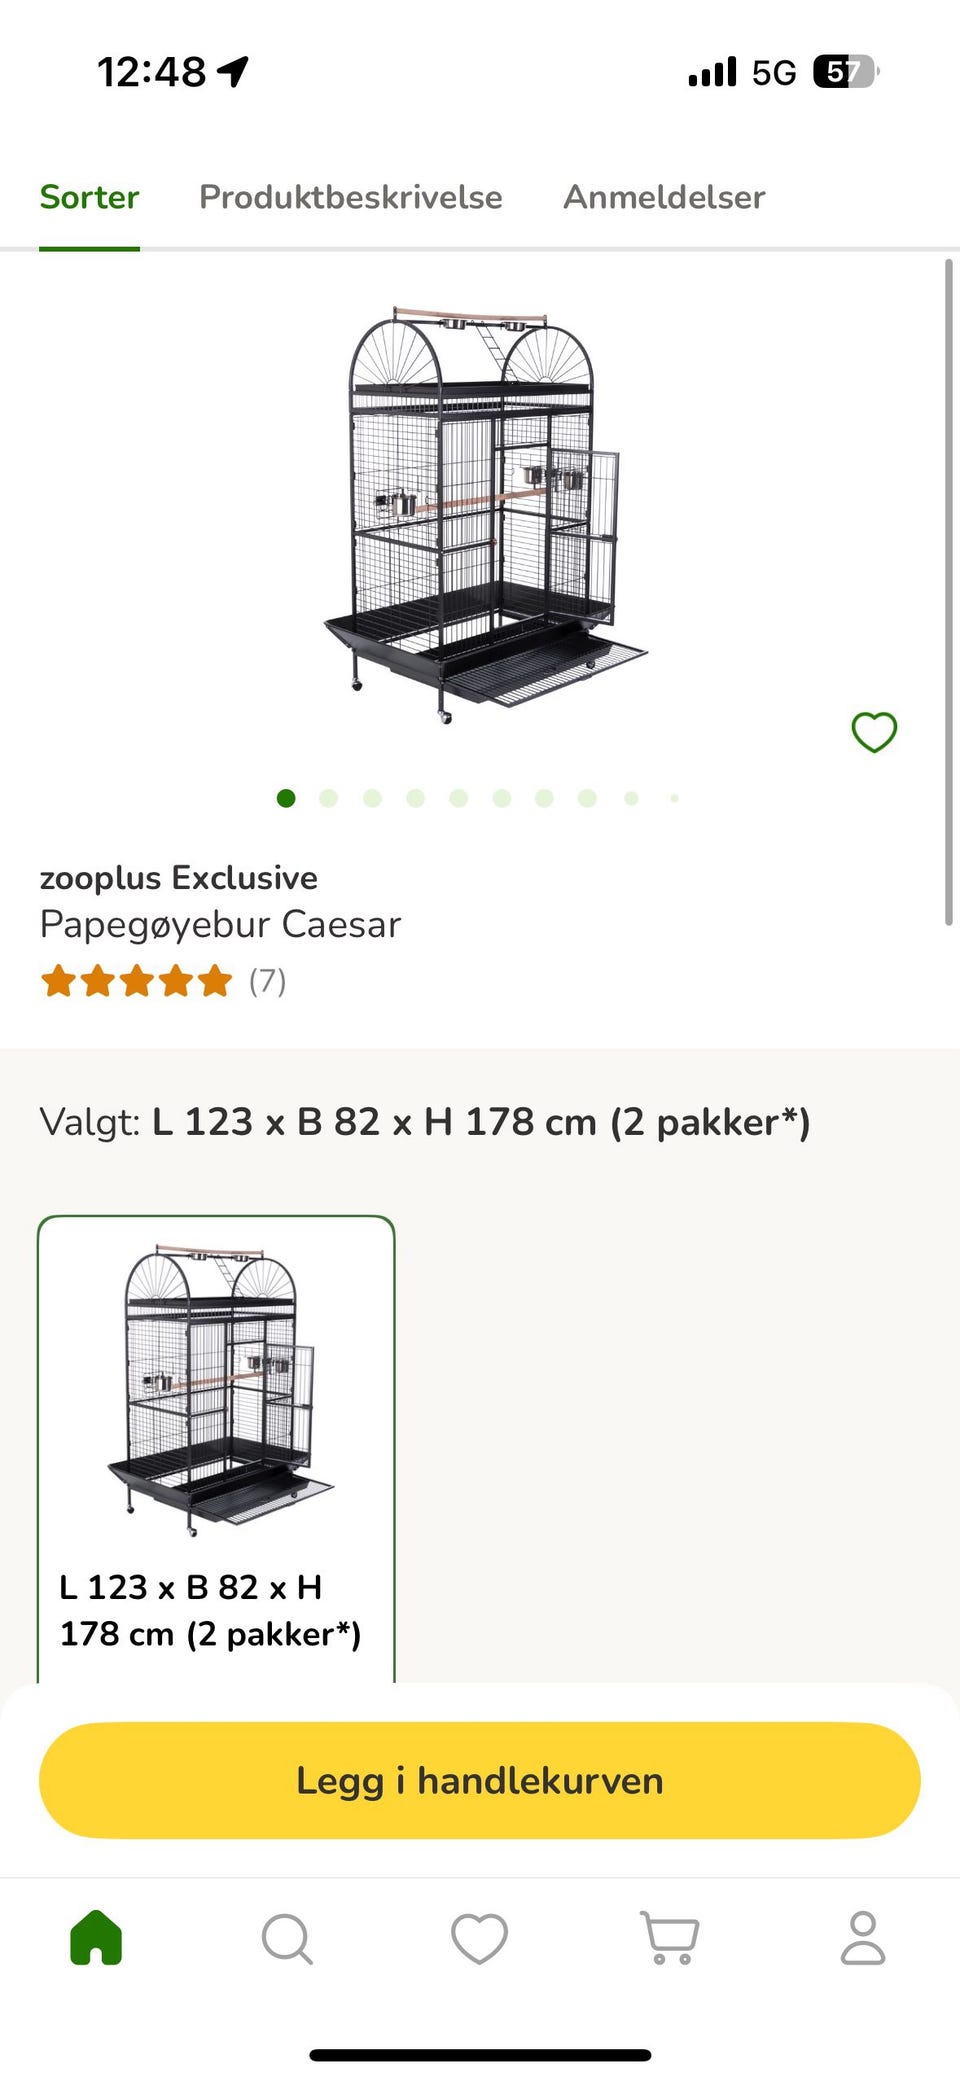This screenshot has height=2081, width=960.
Task: Open the shopping cart icon
Action: tap(670, 1938)
